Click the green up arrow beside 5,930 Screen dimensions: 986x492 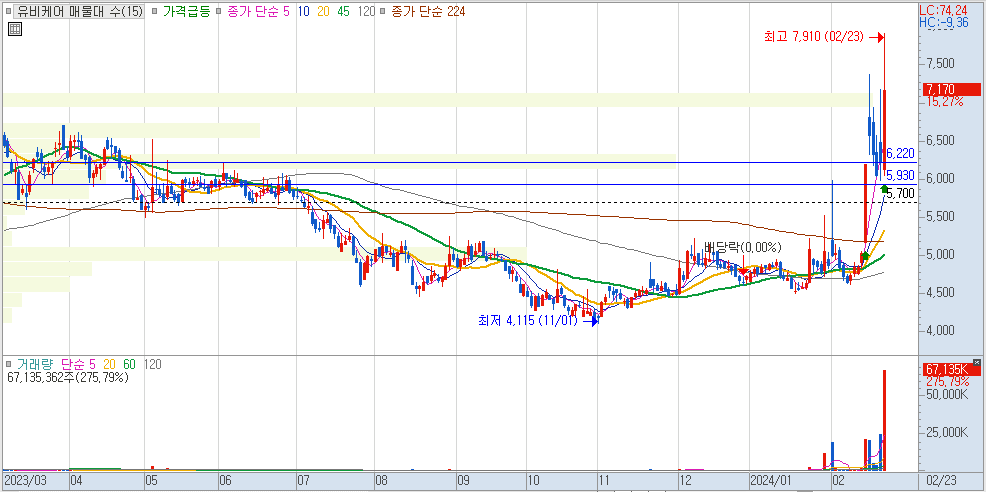pyautogui.click(x=884, y=189)
